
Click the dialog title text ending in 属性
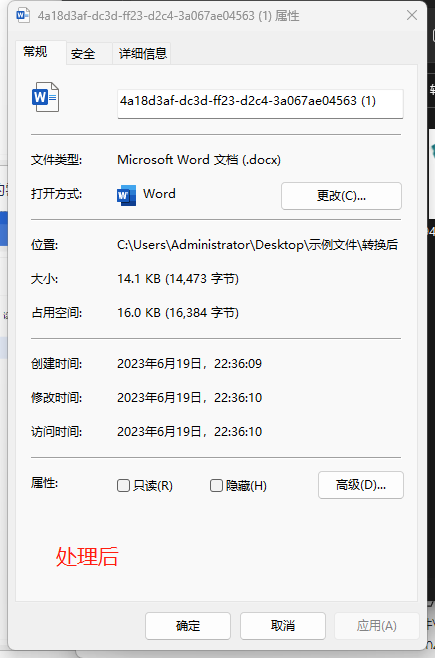(169, 16)
